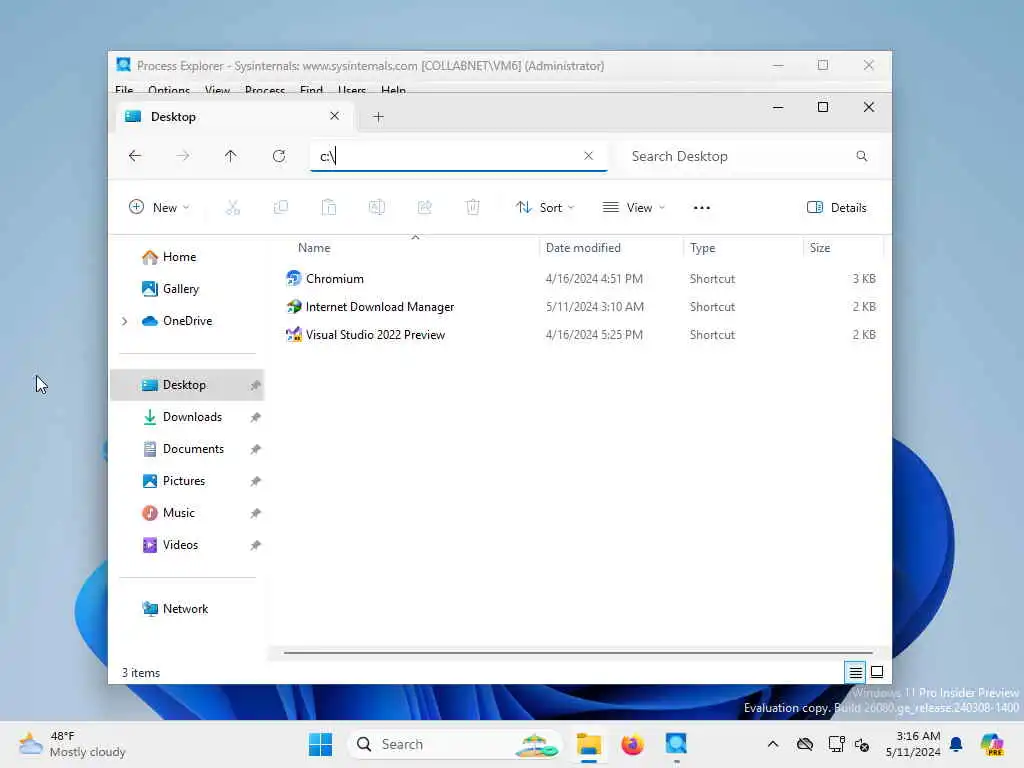
Task: Click the pin icon beside Videos
Action: (255, 545)
